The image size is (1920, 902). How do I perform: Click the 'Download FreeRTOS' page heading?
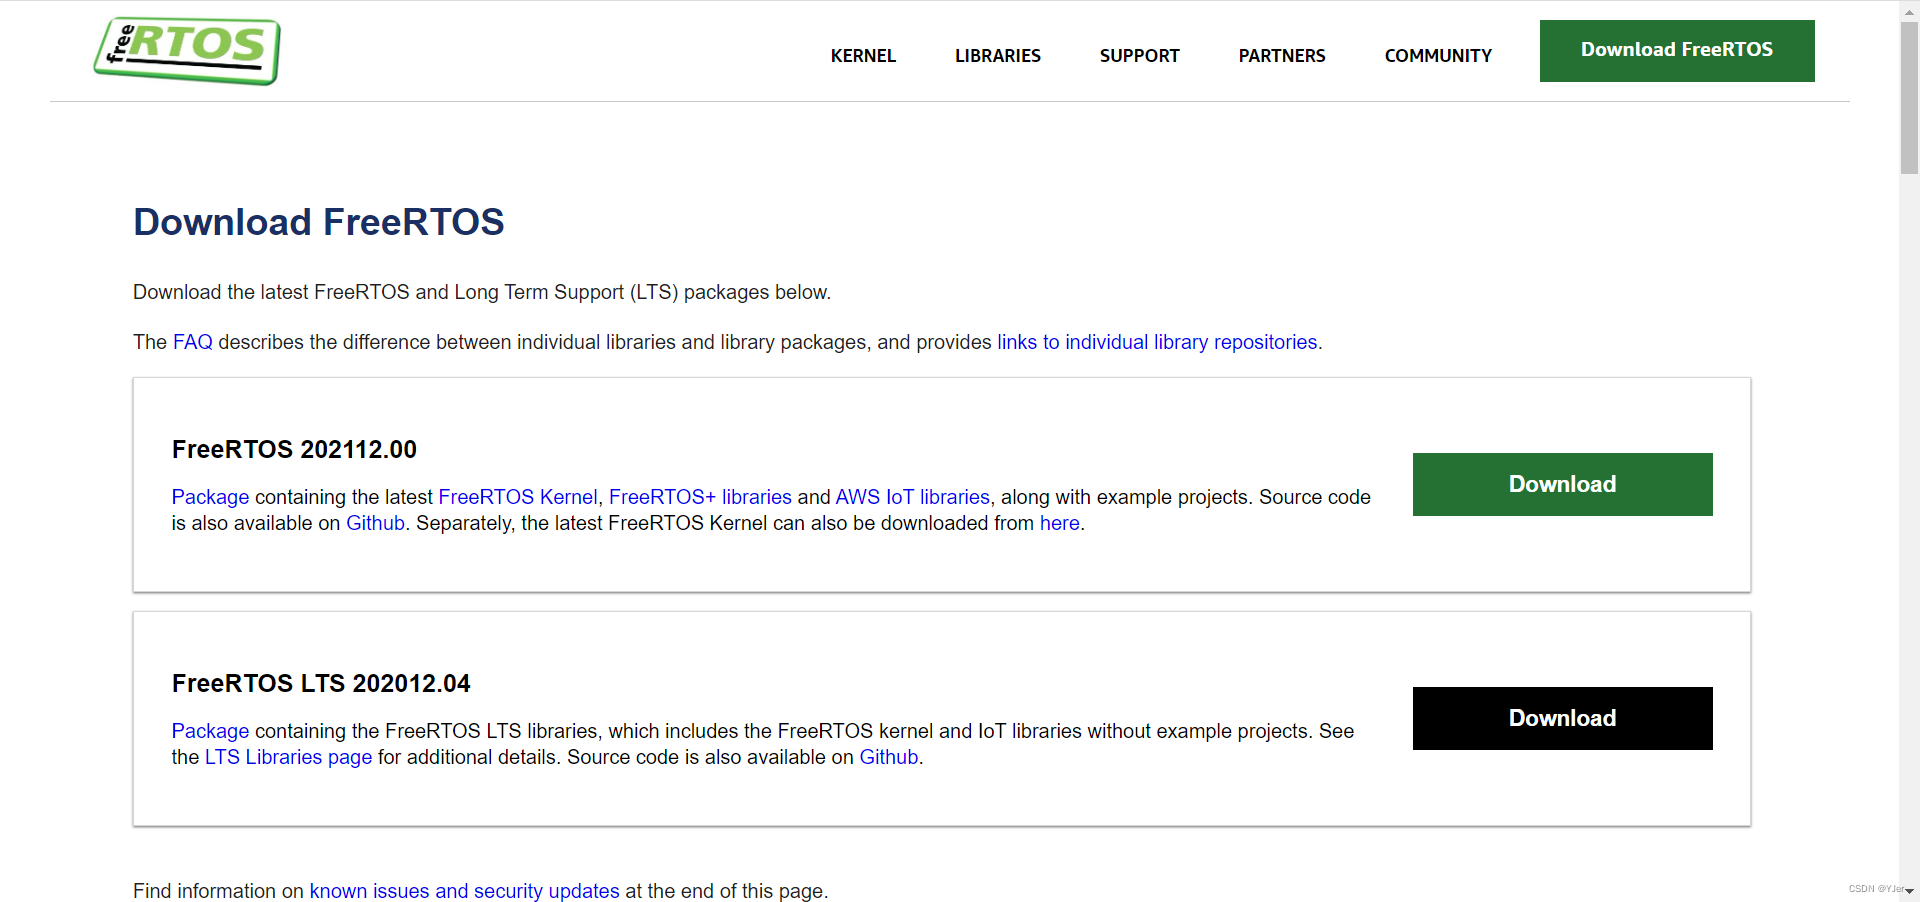coord(319,222)
